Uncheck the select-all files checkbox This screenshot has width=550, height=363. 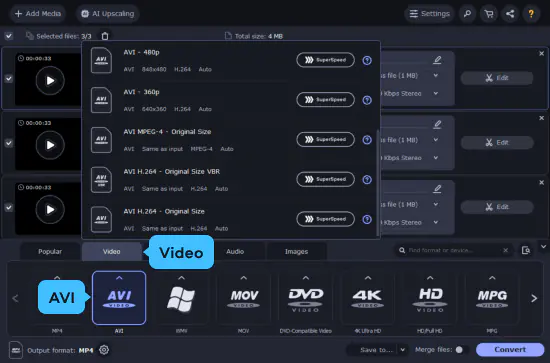[x=9, y=36]
